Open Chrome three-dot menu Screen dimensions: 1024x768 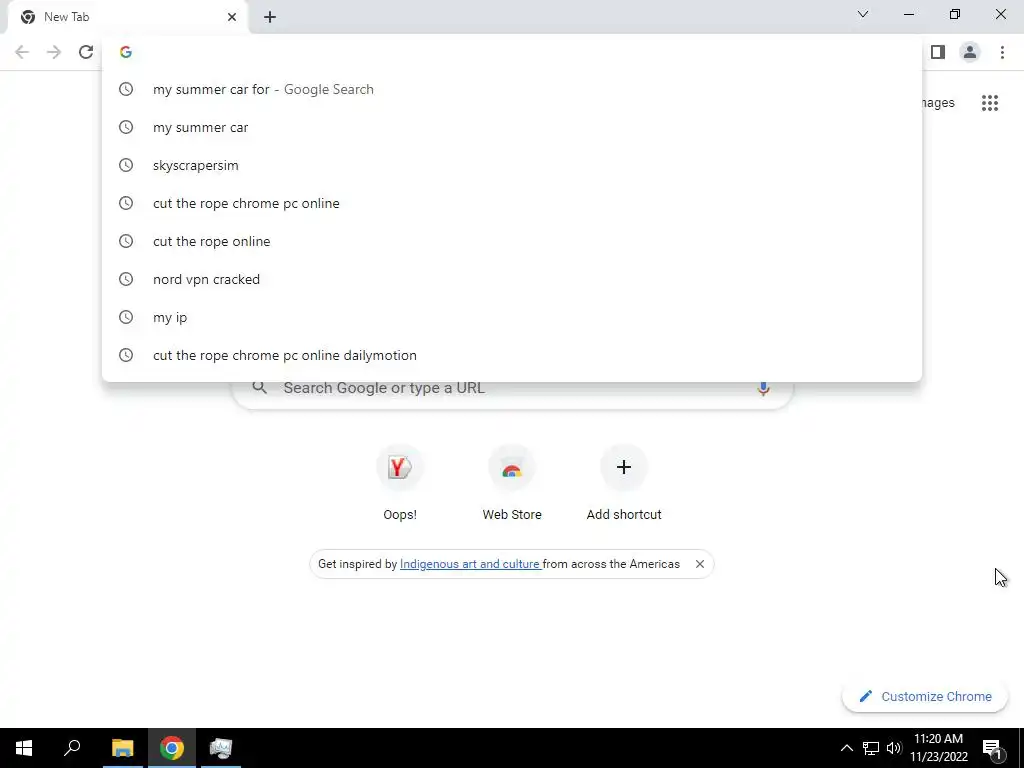click(x=1002, y=52)
